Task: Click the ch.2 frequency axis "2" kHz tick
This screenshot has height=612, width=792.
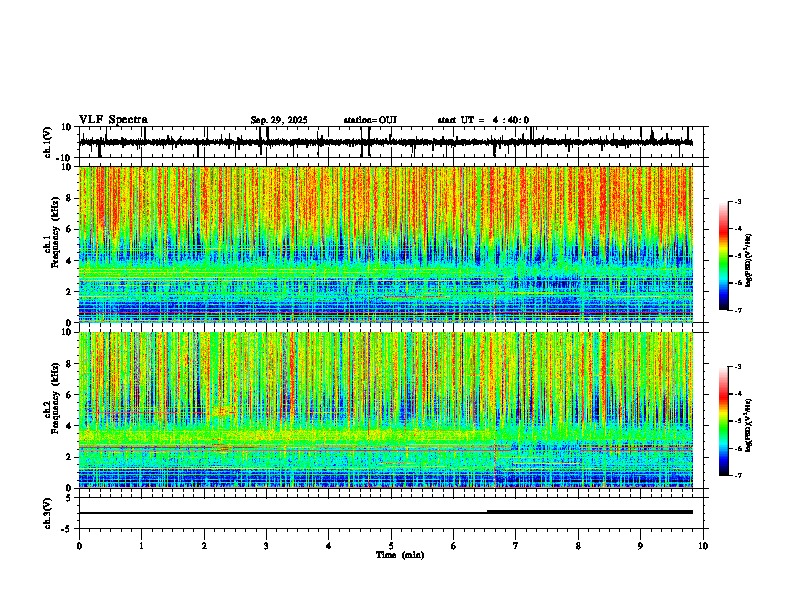Action: click(x=69, y=457)
